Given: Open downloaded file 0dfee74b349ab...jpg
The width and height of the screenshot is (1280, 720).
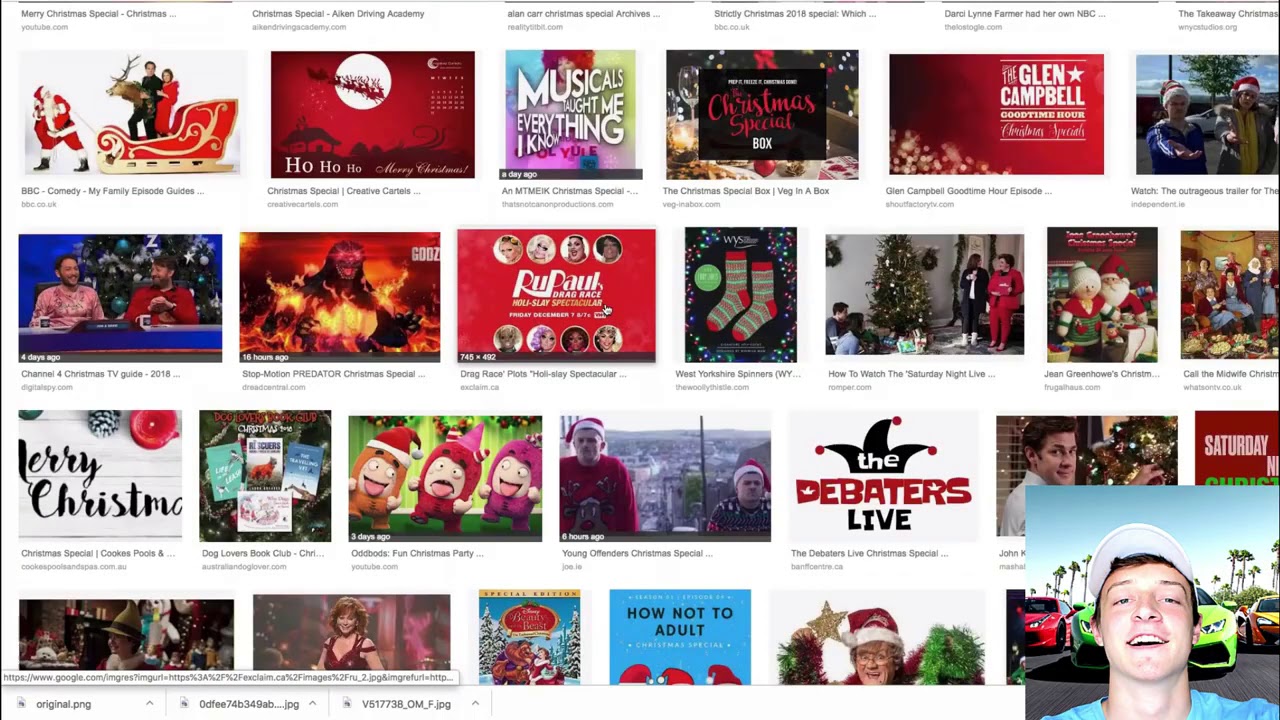Looking at the screenshot, I should click(x=249, y=704).
